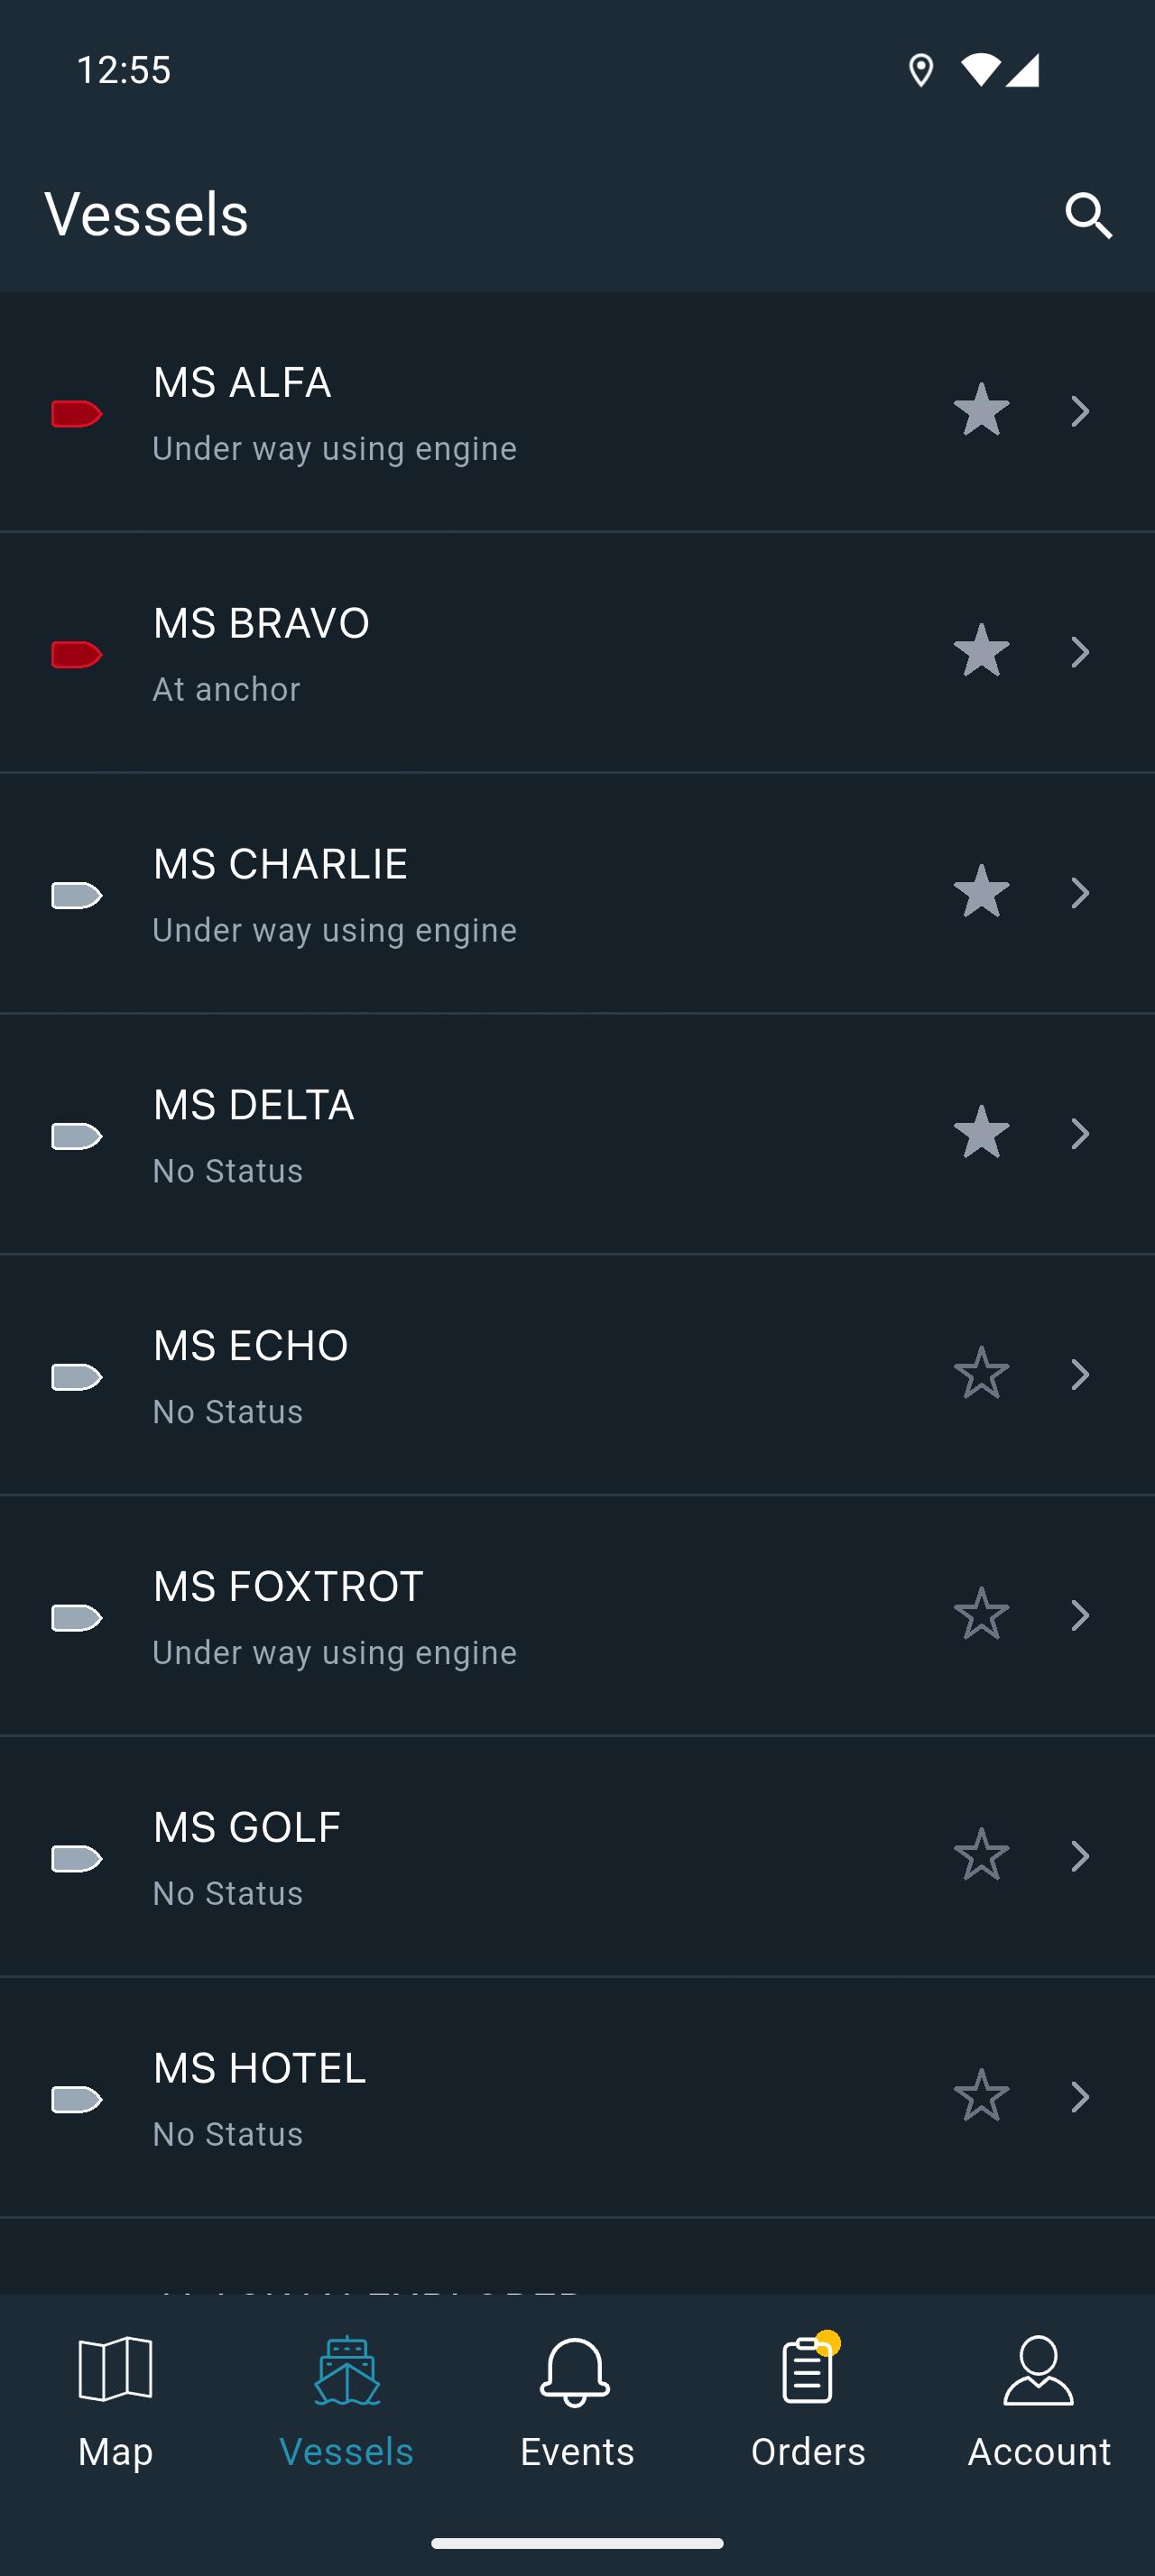Open the vessel search

1088,215
